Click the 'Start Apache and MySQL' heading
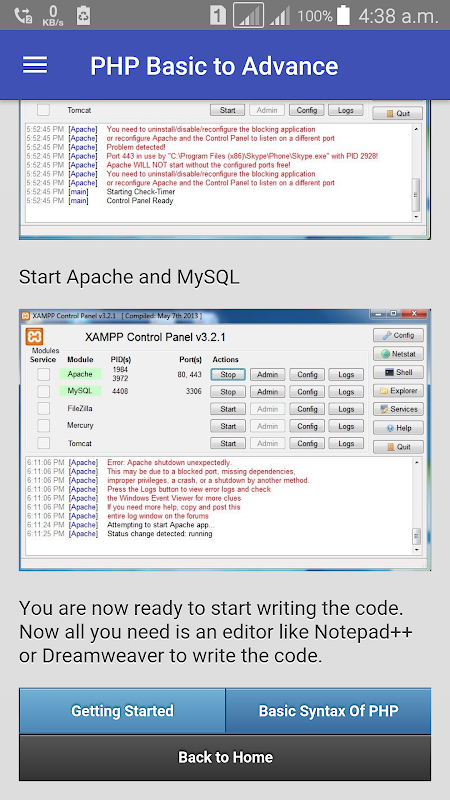 tap(129, 278)
